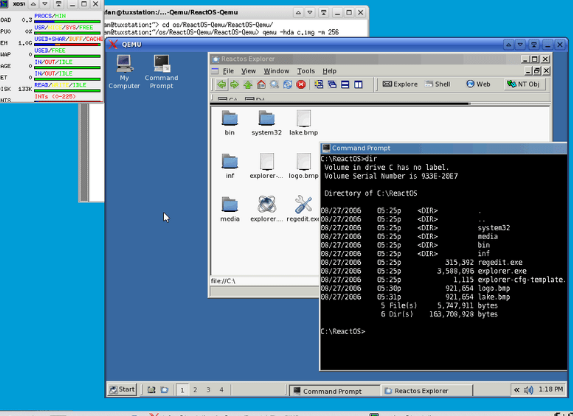
Task: Click the Reactos Explorer title bar icon
Action: point(216,59)
